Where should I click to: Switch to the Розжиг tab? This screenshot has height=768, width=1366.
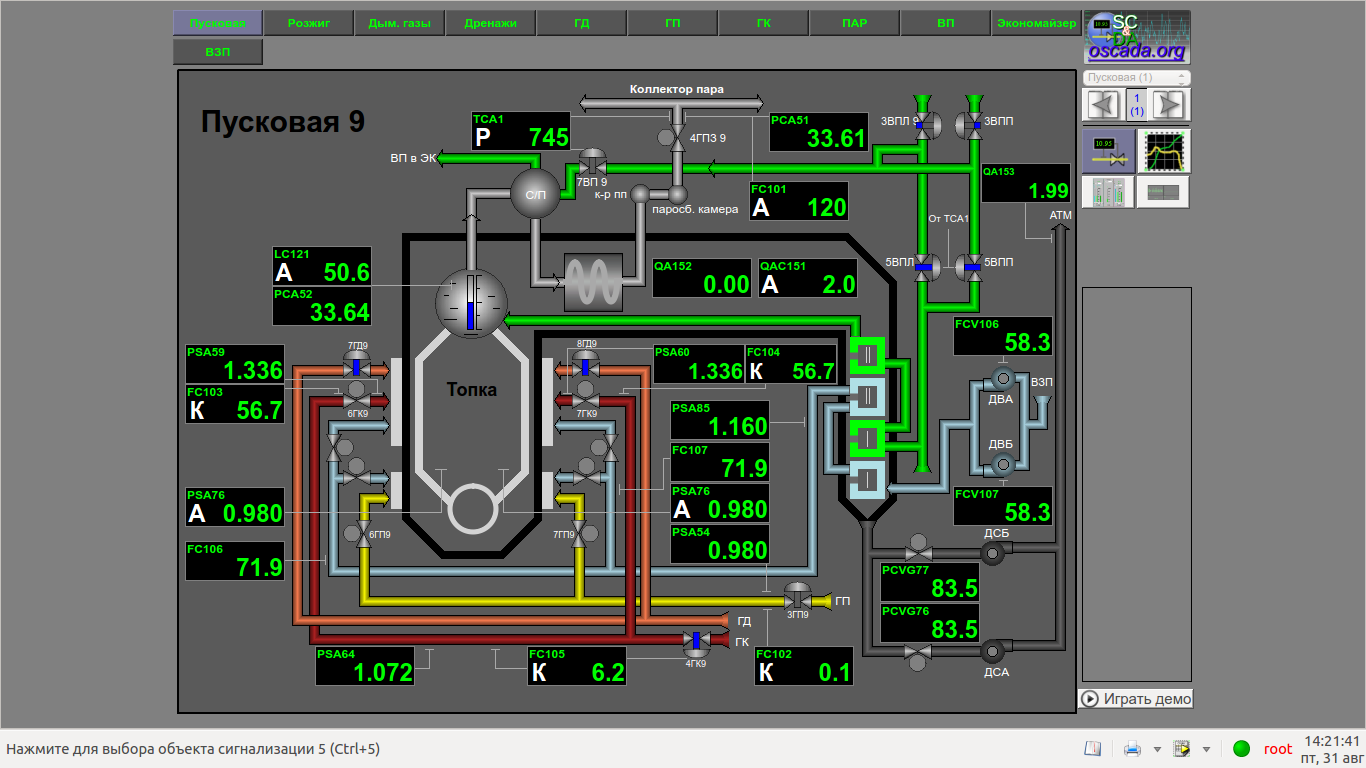click(308, 23)
